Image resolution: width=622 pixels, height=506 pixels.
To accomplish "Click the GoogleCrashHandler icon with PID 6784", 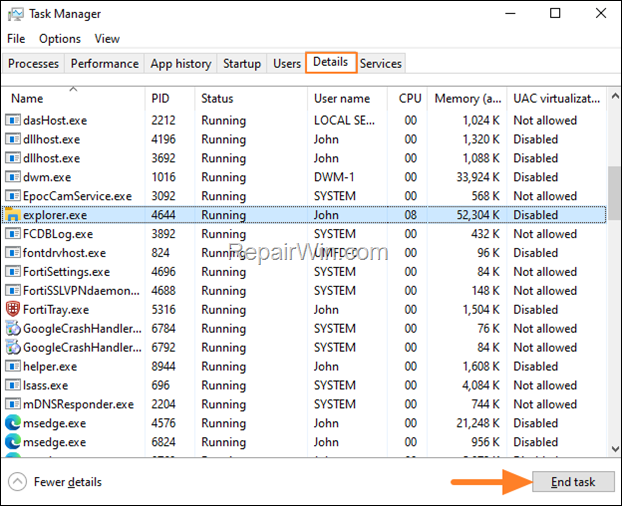I will pyautogui.click(x=13, y=328).
